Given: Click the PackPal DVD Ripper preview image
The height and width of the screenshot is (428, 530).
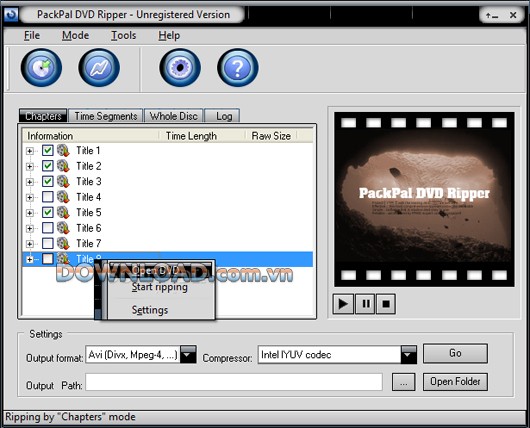Looking at the screenshot, I should tap(424, 199).
